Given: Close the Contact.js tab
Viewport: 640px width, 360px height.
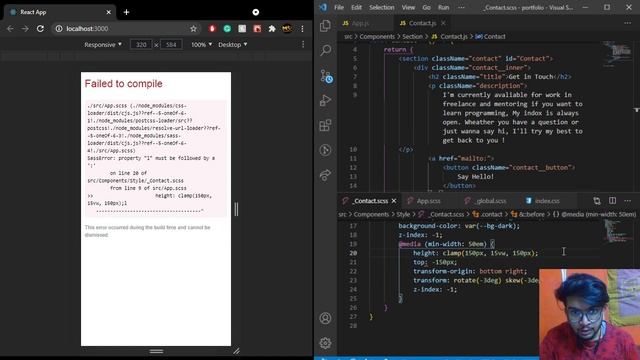Looking at the screenshot, I should pos(443,23).
